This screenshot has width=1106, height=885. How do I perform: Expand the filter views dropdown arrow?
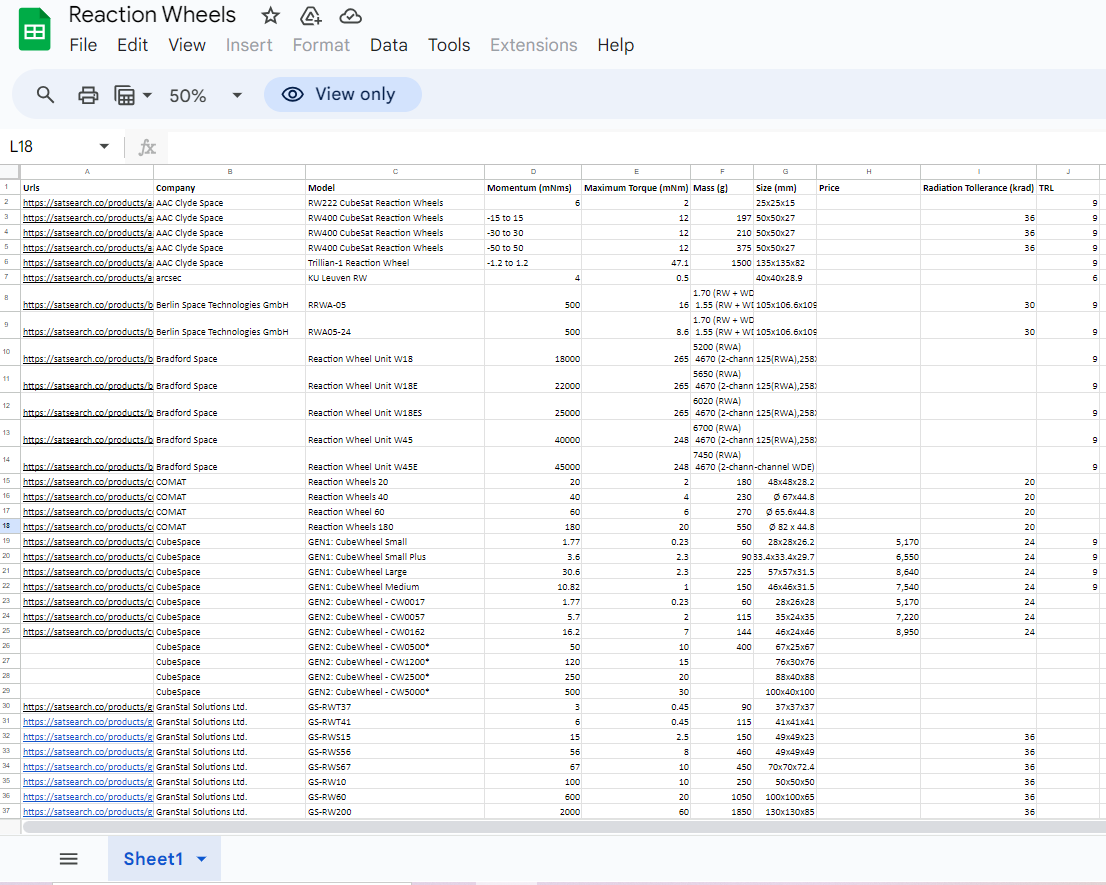click(147, 94)
